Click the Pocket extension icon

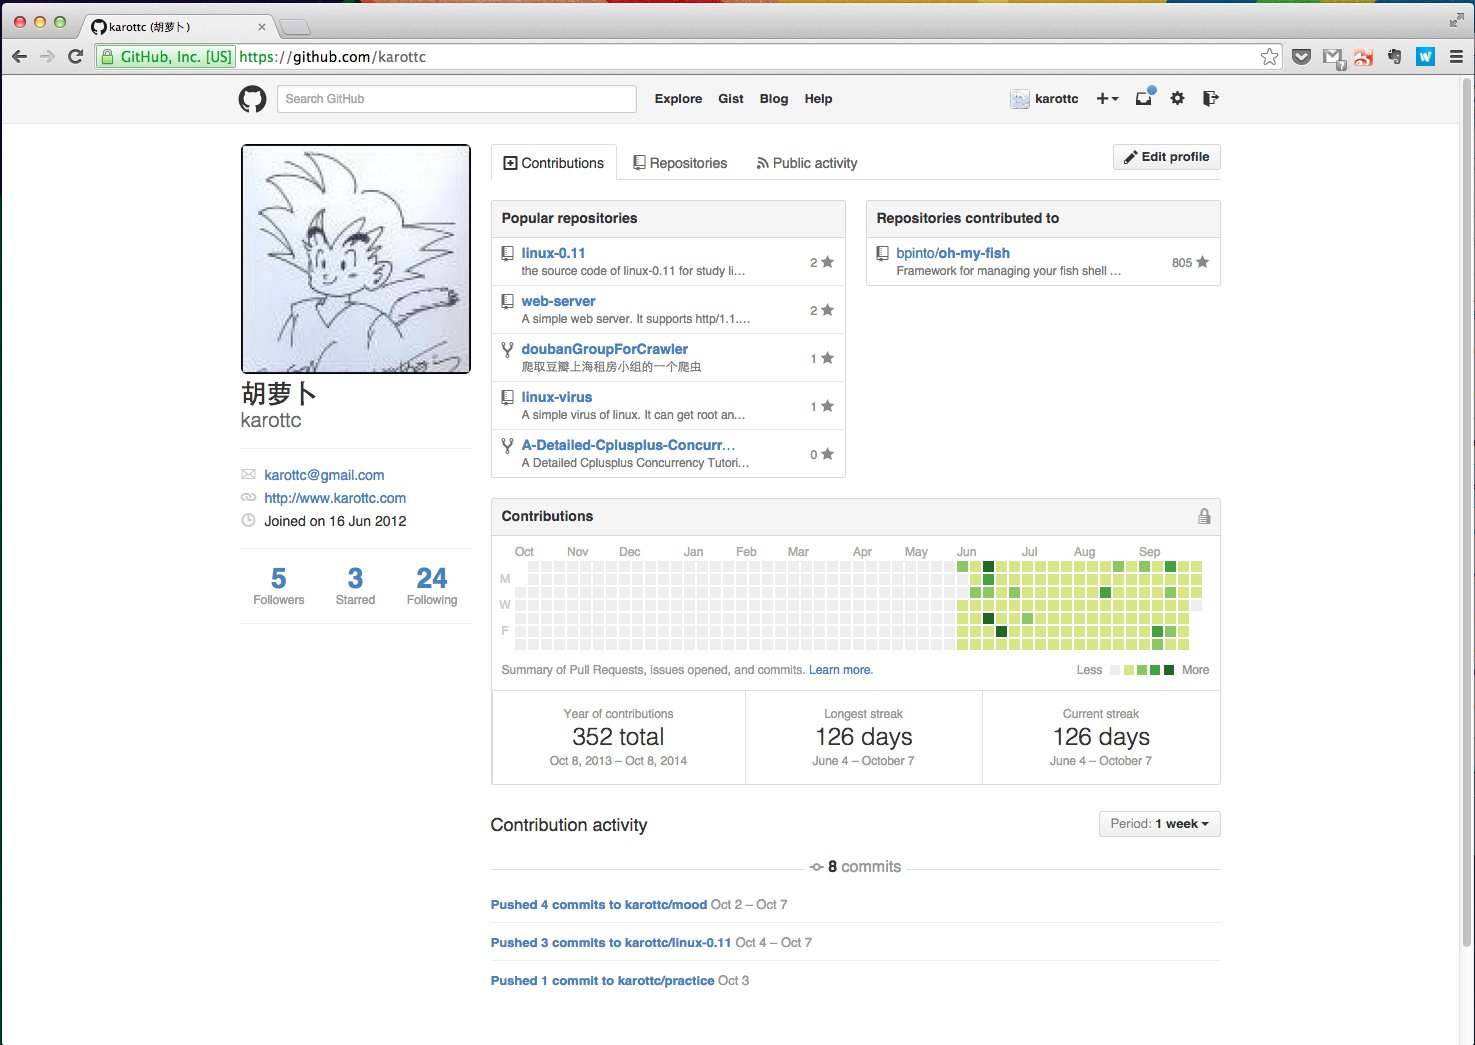tap(1301, 57)
